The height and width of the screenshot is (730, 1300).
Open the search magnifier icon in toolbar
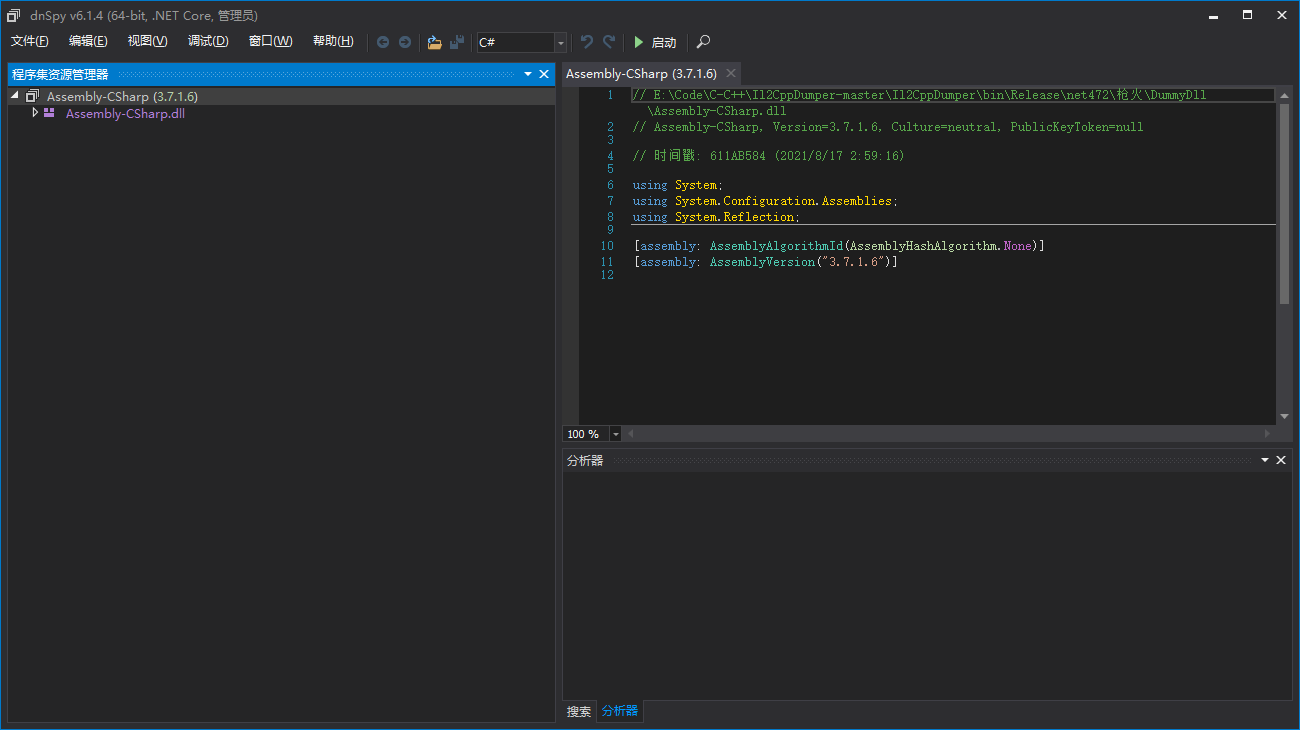tap(704, 42)
